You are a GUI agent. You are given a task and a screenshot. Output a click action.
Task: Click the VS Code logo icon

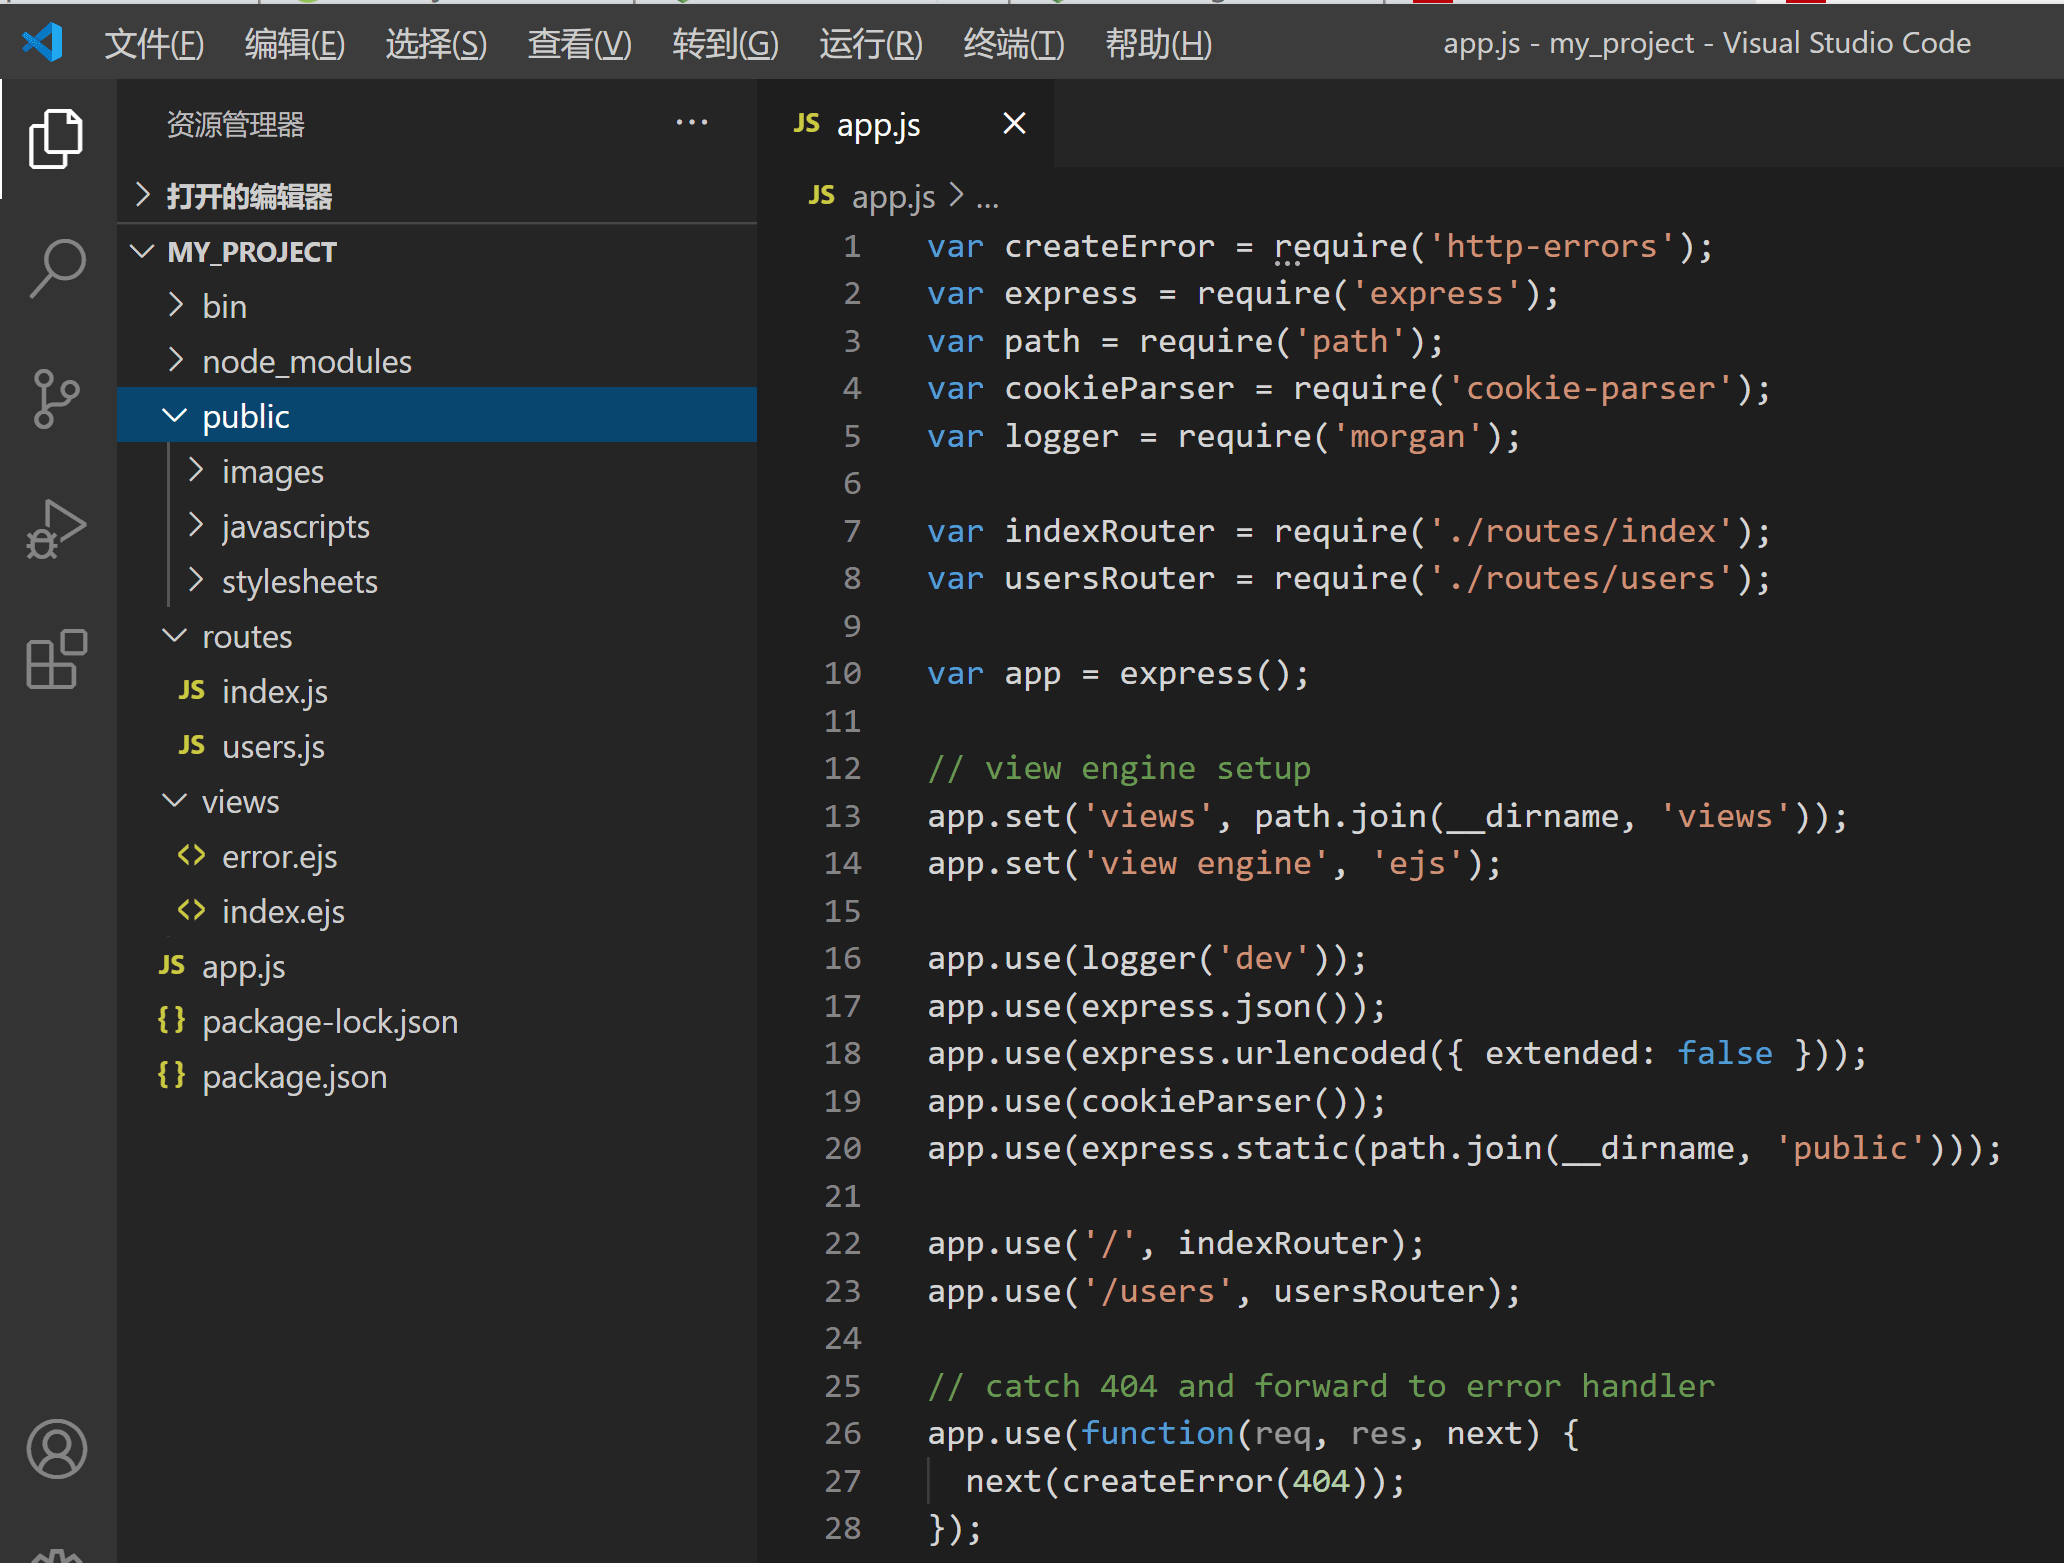tap(42, 42)
